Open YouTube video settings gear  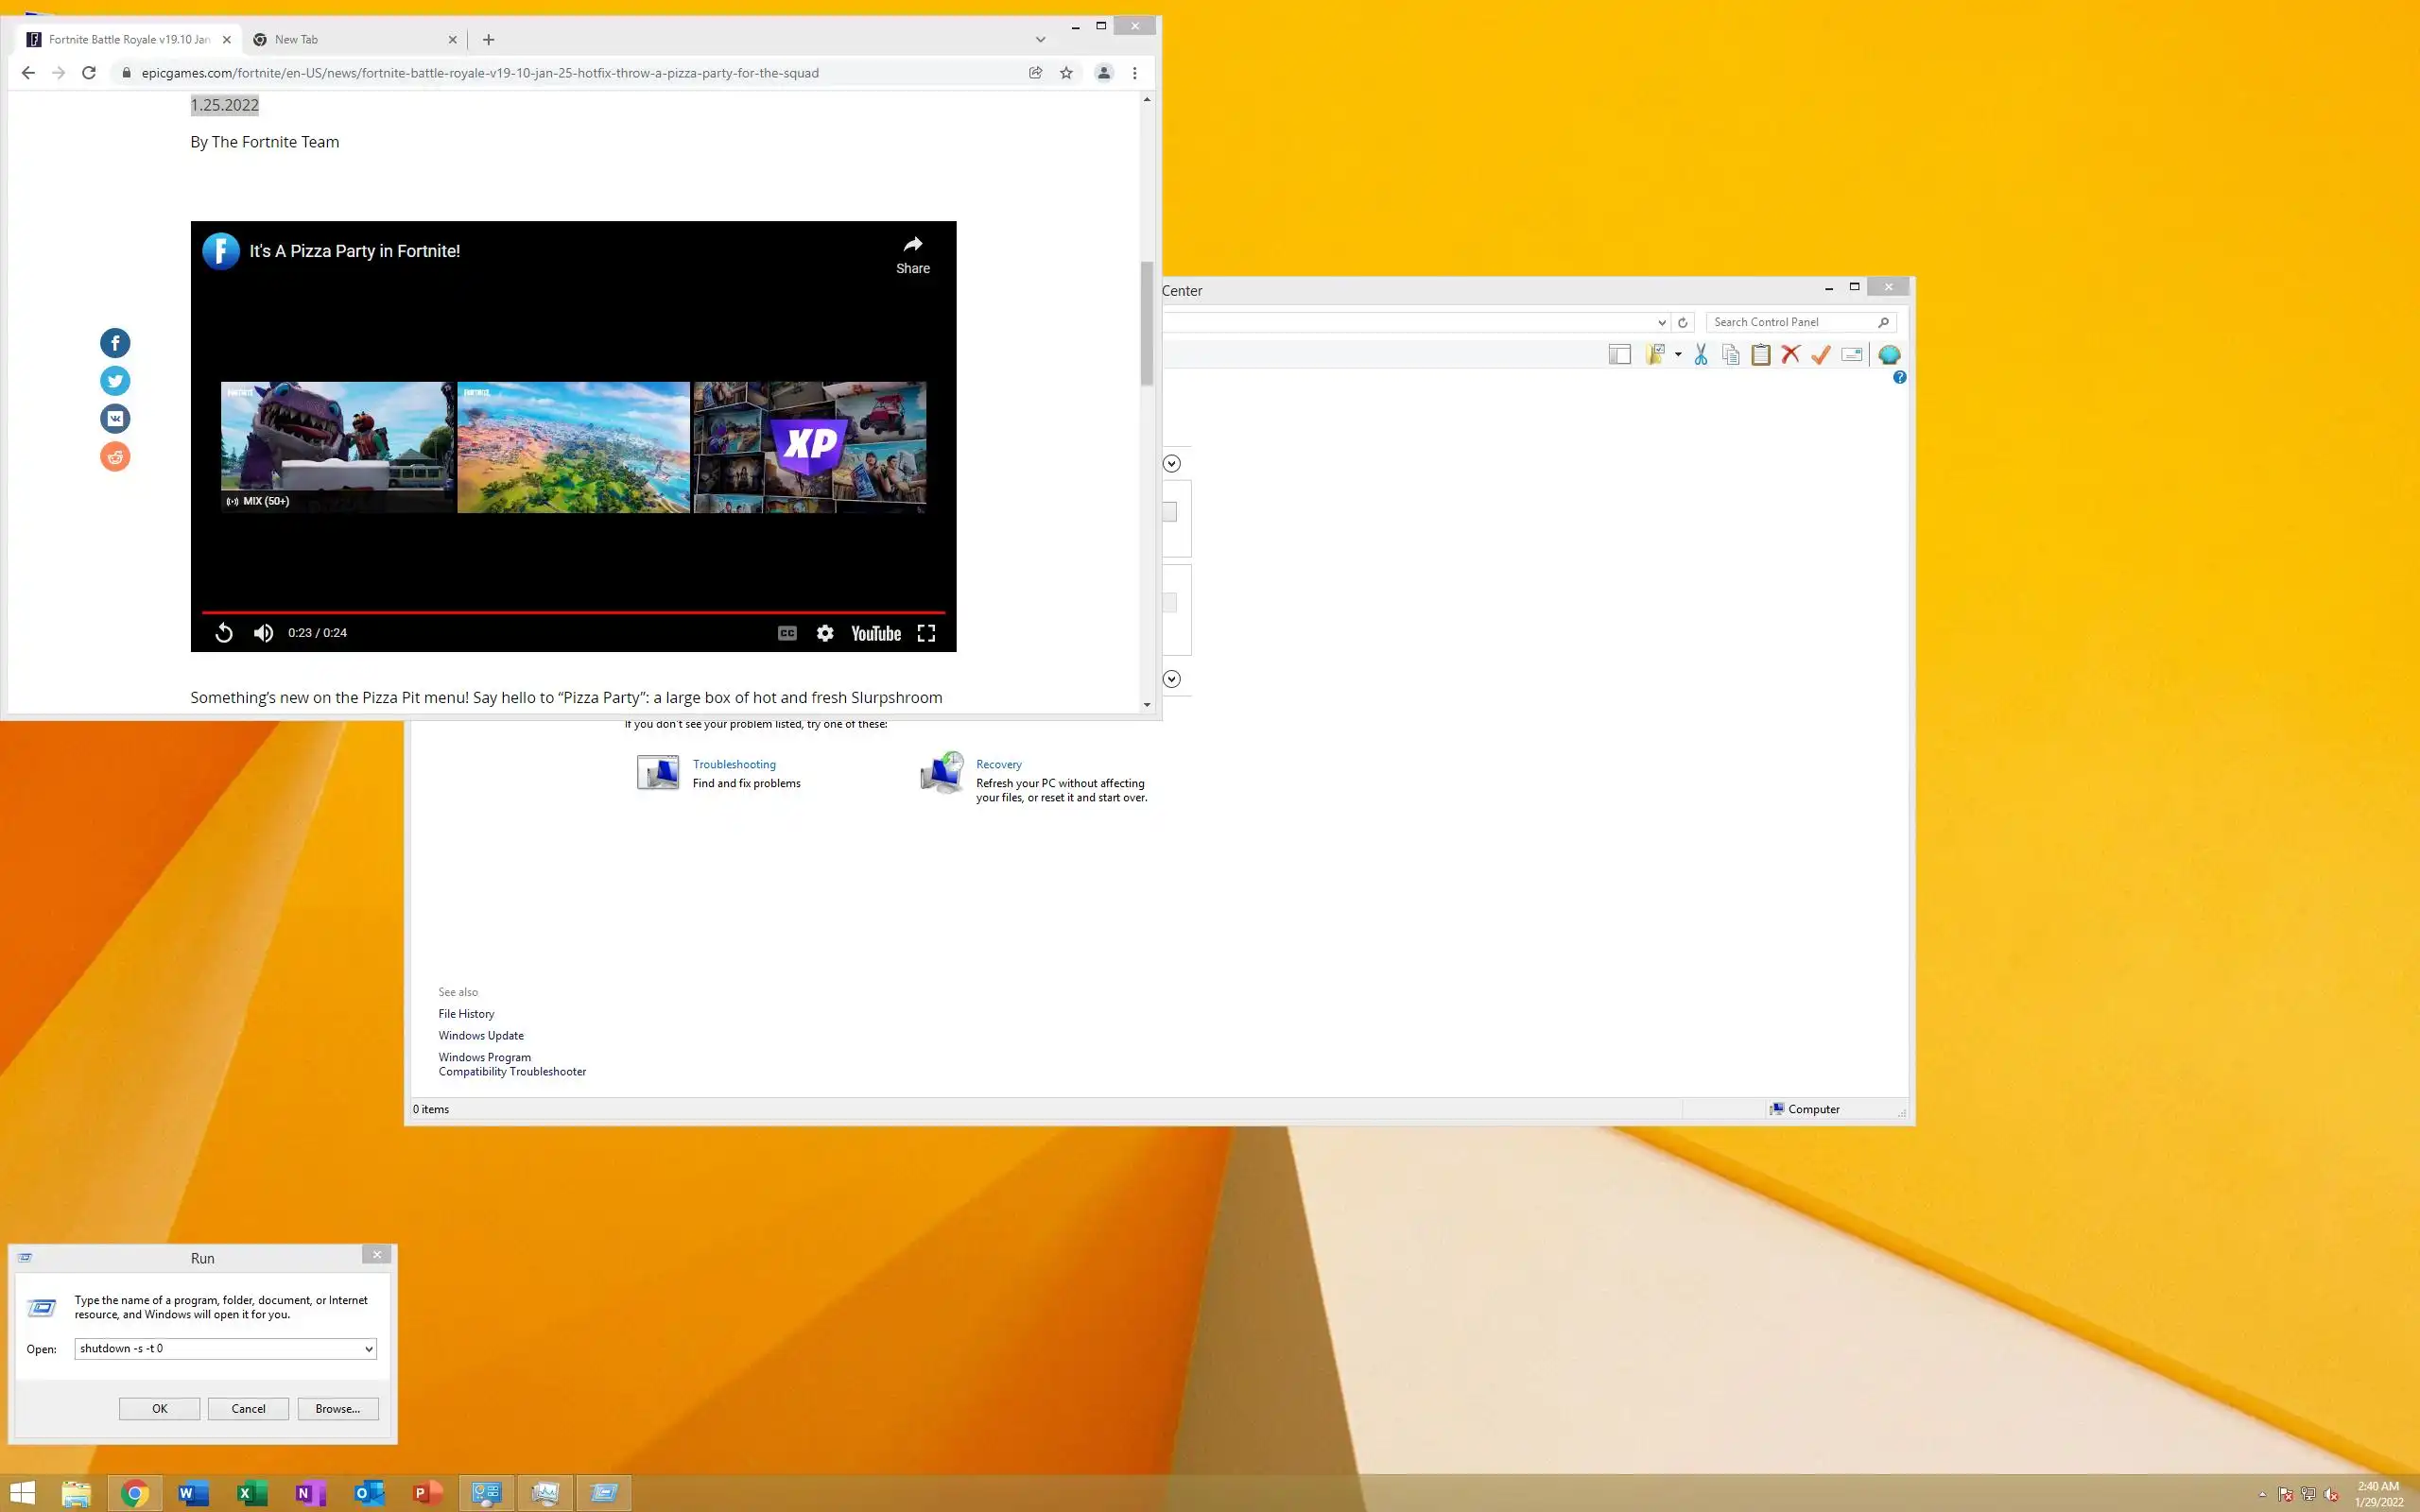pyautogui.click(x=825, y=633)
